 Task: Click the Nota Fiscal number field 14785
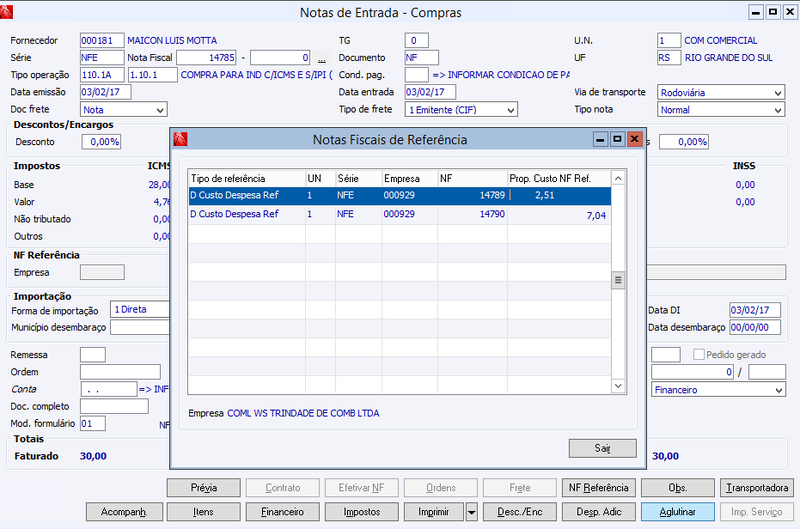(206, 58)
